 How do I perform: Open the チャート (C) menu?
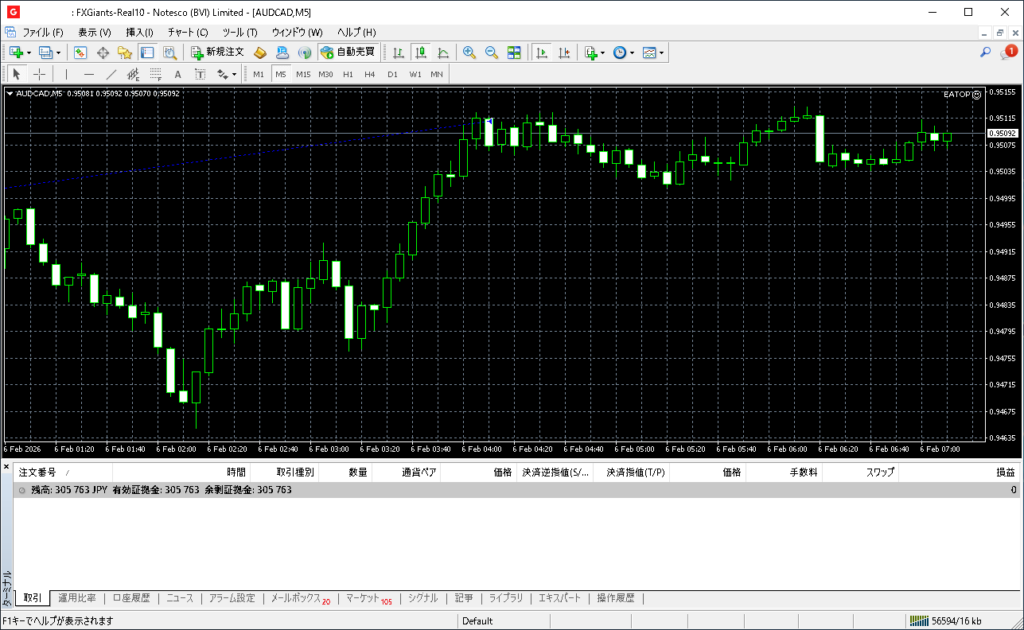188,32
